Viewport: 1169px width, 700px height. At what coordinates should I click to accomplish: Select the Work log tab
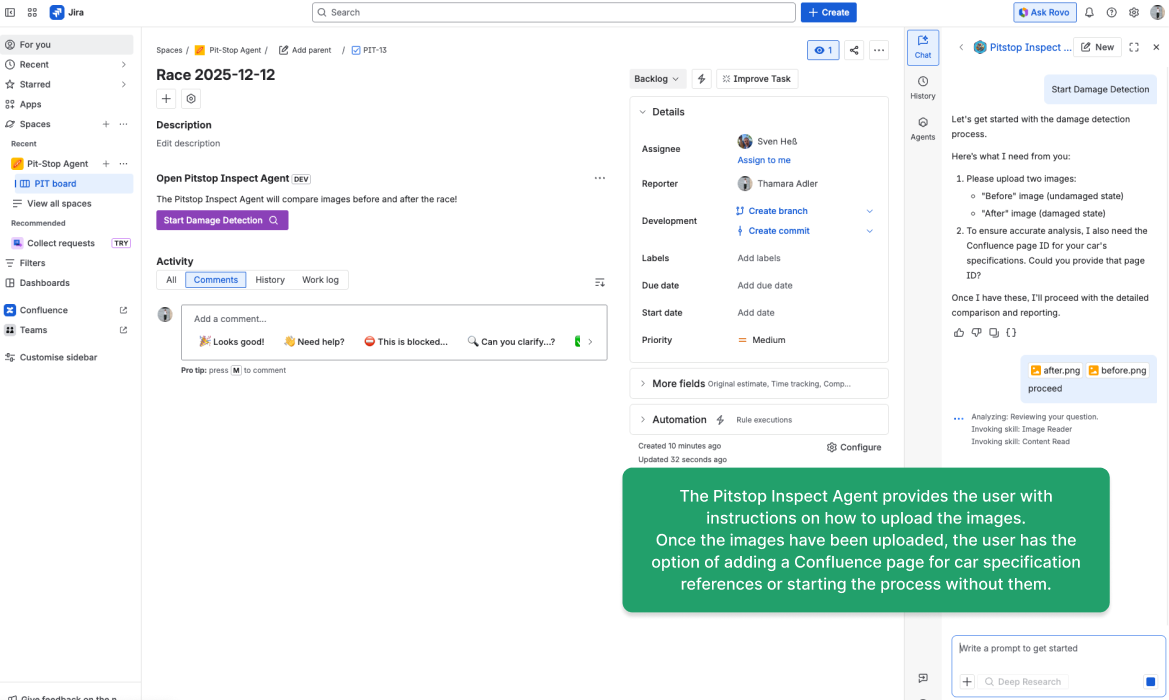point(320,280)
